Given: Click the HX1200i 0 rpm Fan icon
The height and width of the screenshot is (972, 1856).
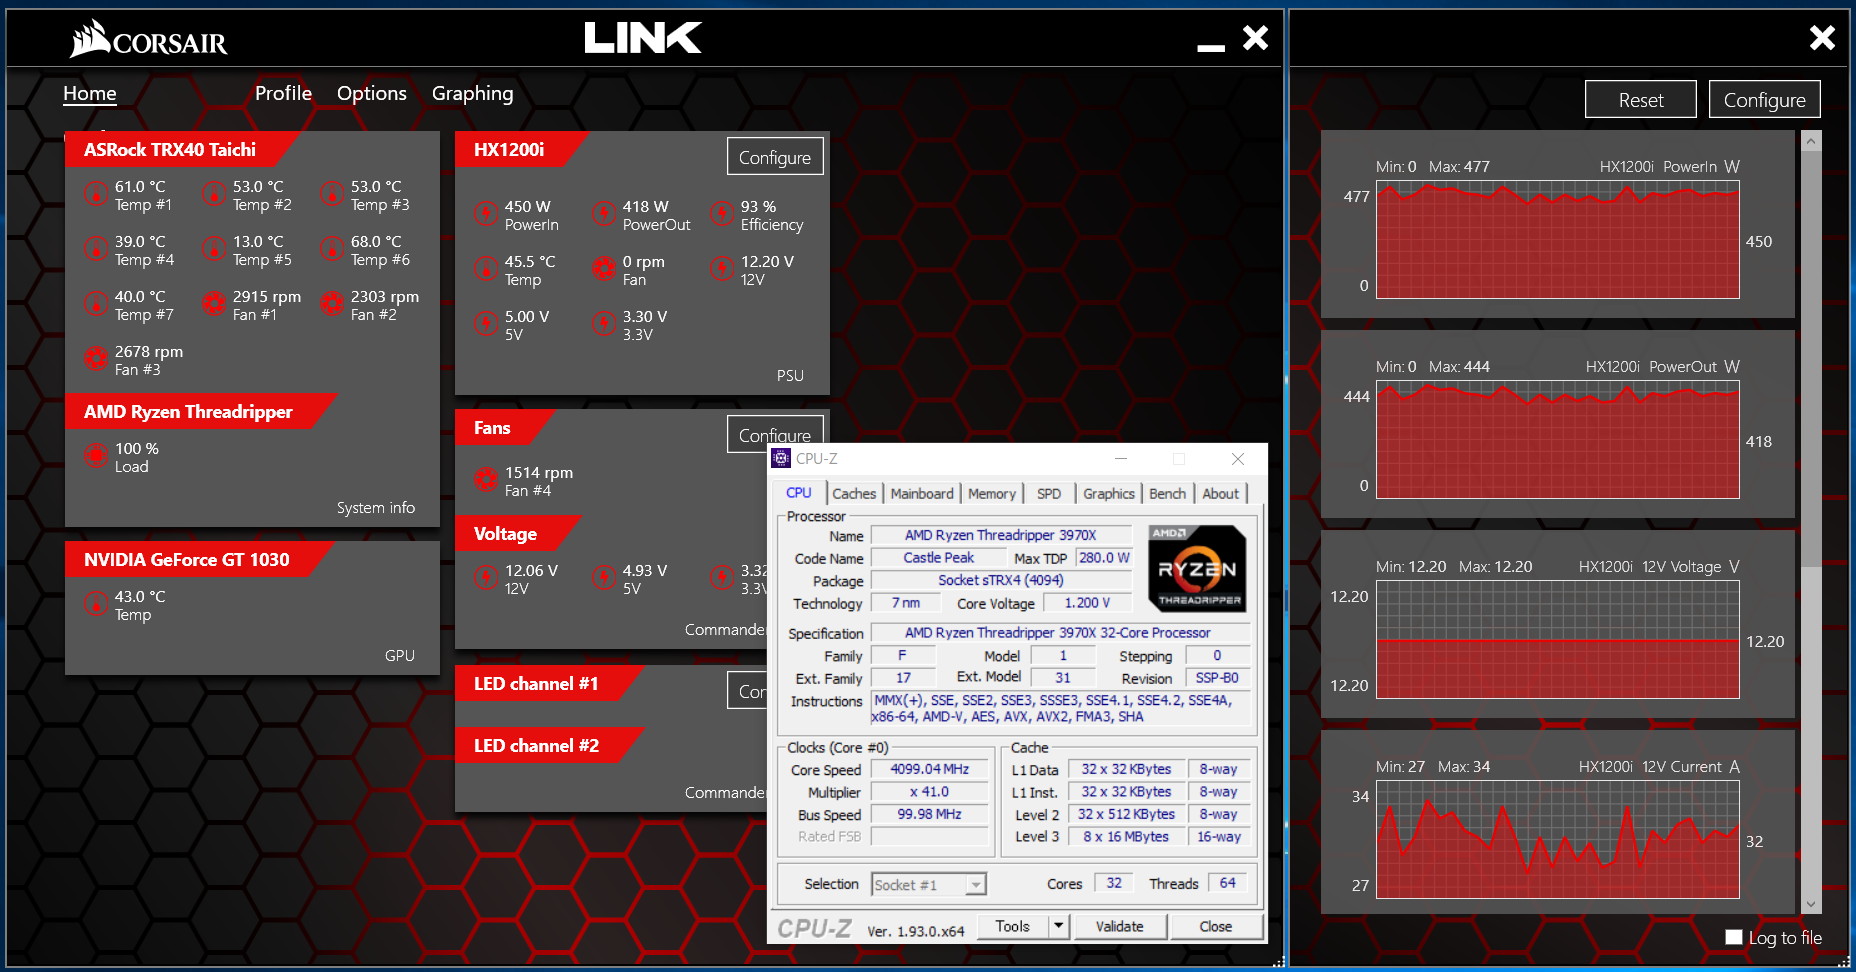Looking at the screenshot, I should coord(604,269).
